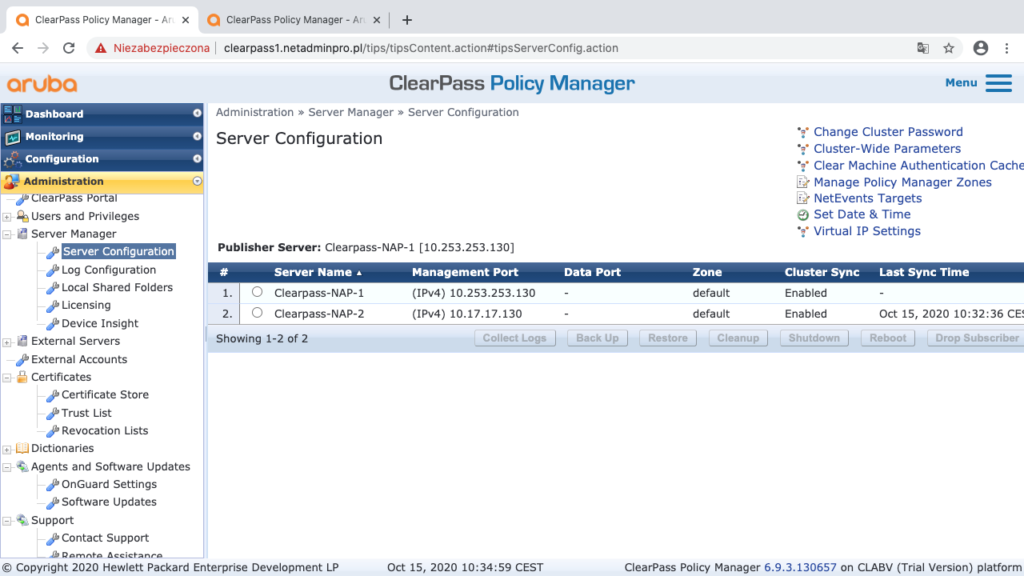Image resolution: width=1024 pixels, height=576 pixels.
Task: Click the browser reload icon
Action: coord(69,48)
